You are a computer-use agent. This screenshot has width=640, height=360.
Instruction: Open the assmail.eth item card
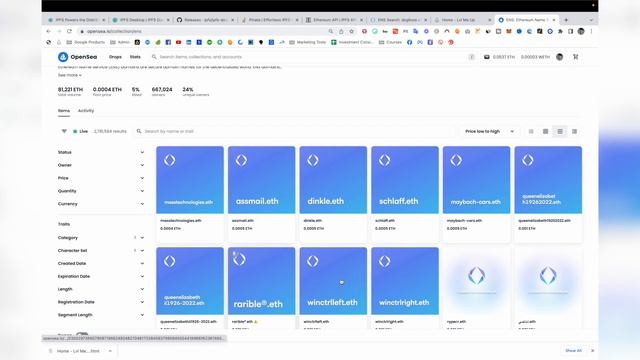(x=261, y=194)
